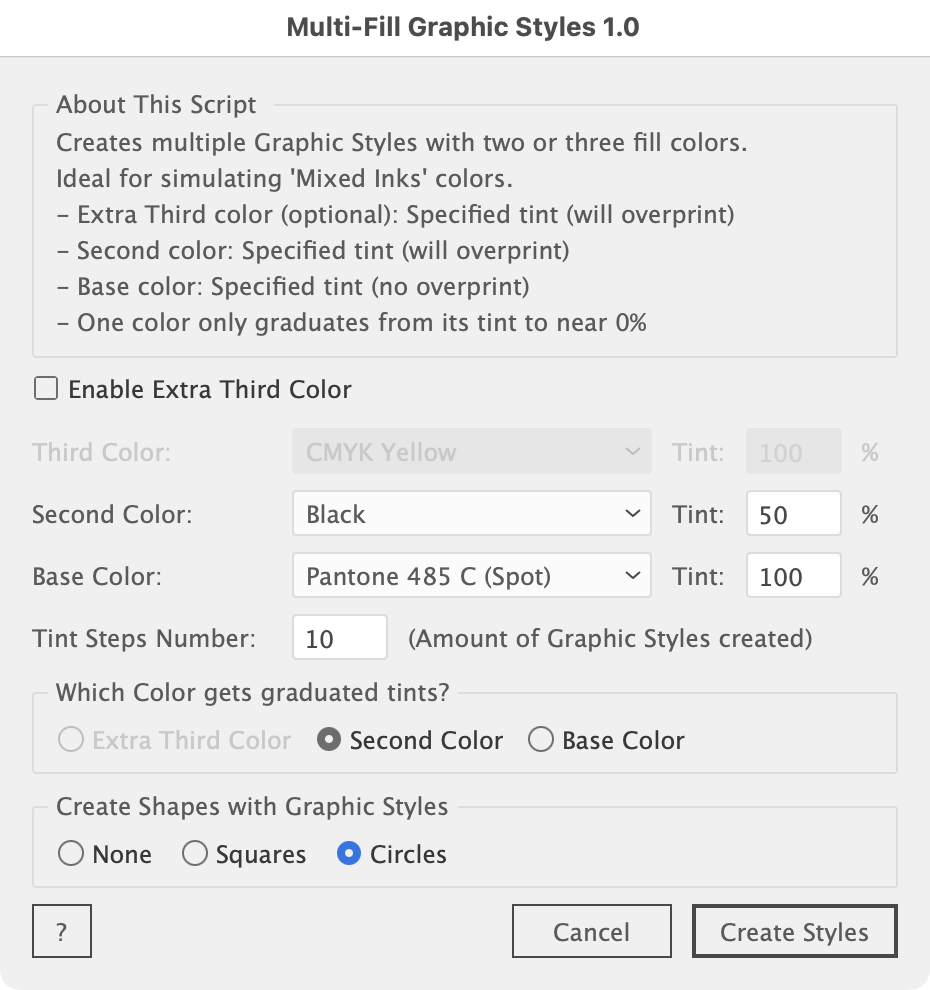Open the Second Color dropdown
The height and width of the screenshot is (990, 930).
pyautogui.click(x=471, y=515)
